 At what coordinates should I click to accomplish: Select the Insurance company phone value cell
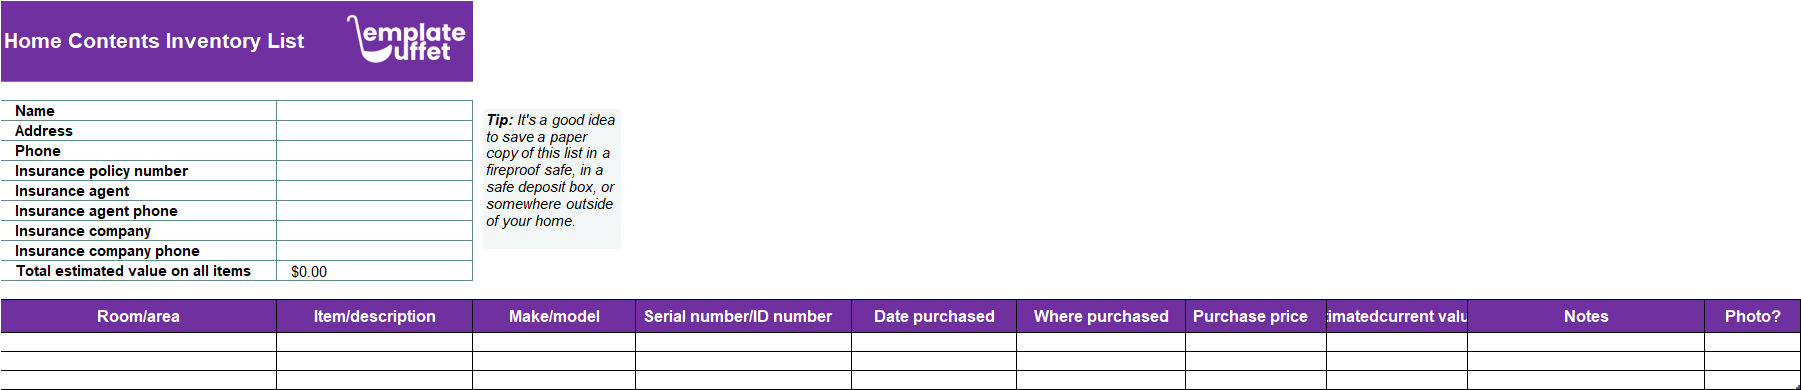click(374, 251)
